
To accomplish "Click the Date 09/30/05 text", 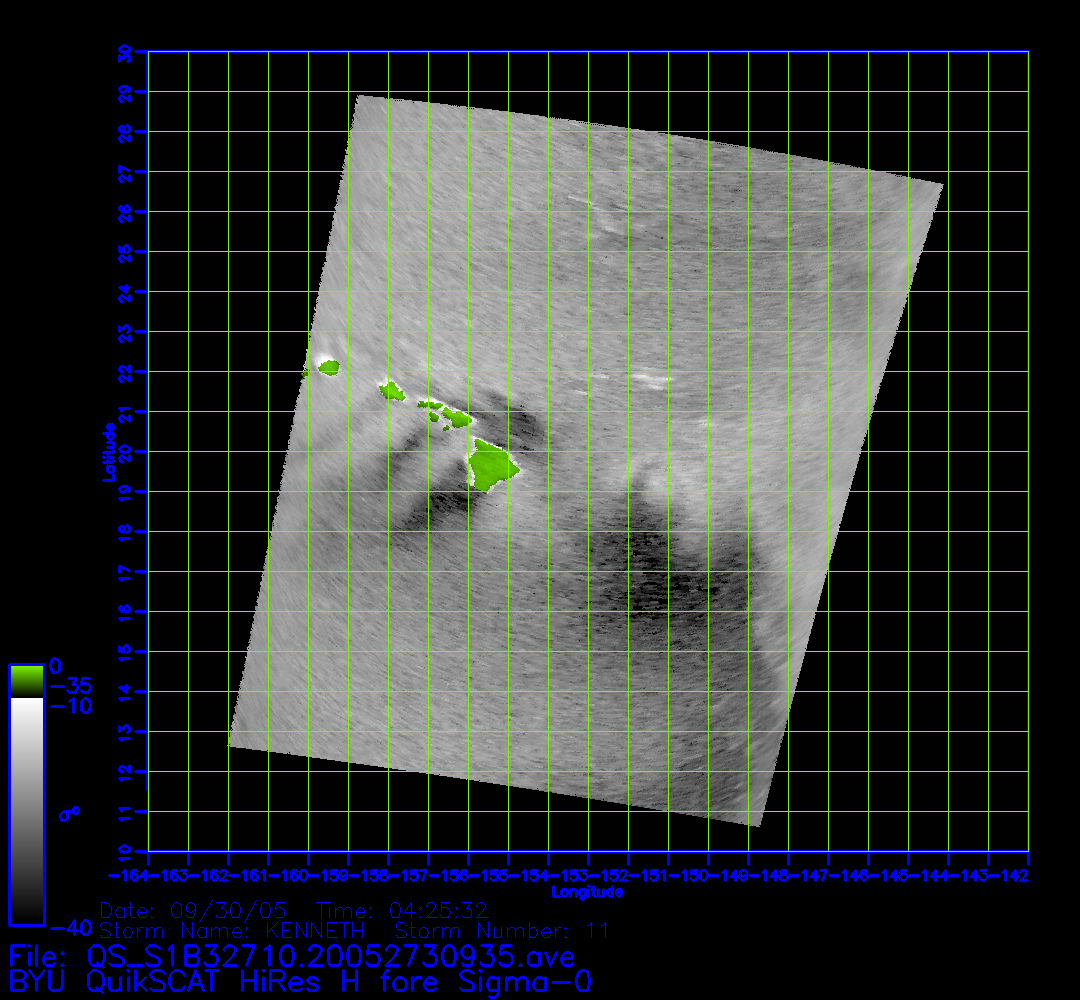I will coord(193,911).
